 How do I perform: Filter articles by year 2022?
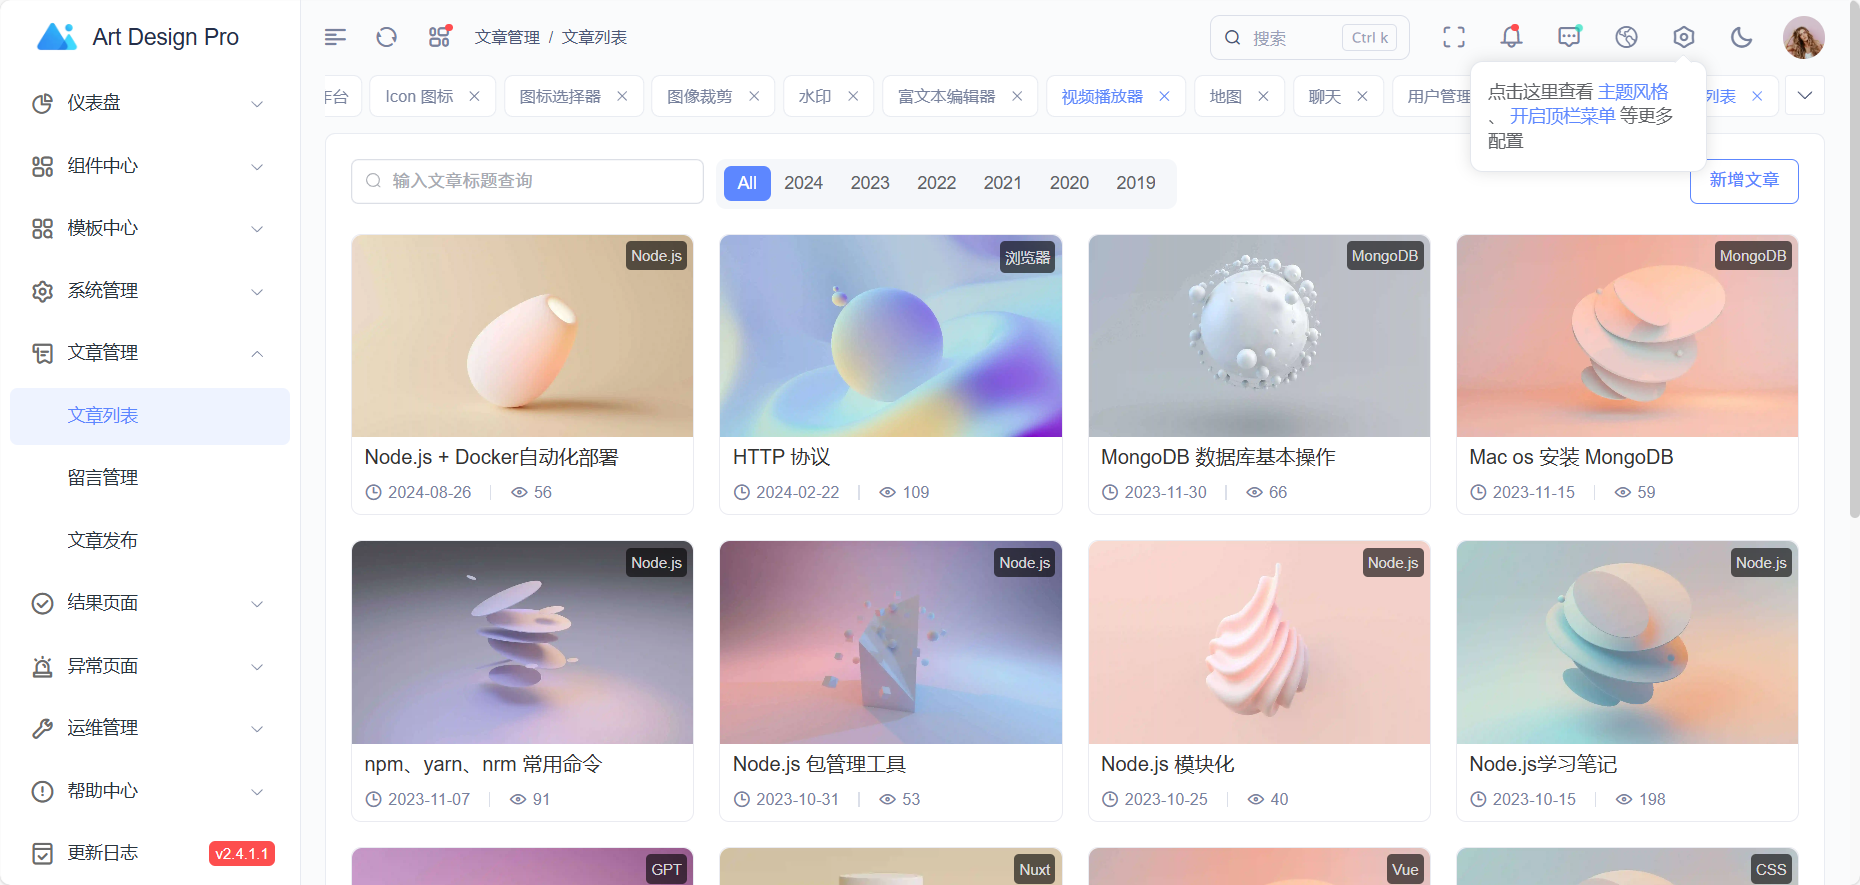coord(936,183)
